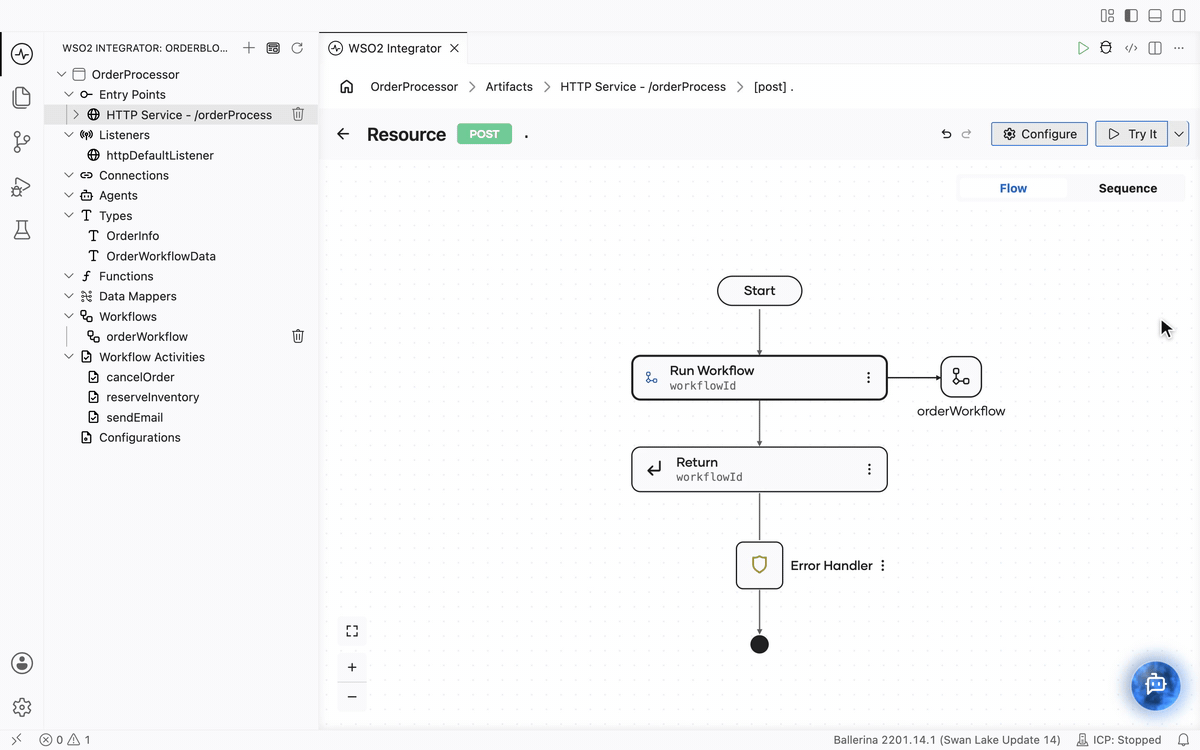Toggle primary sidebar layout icon
Viewport: 1200px width, 750px height.
(x=1131, y=16)
